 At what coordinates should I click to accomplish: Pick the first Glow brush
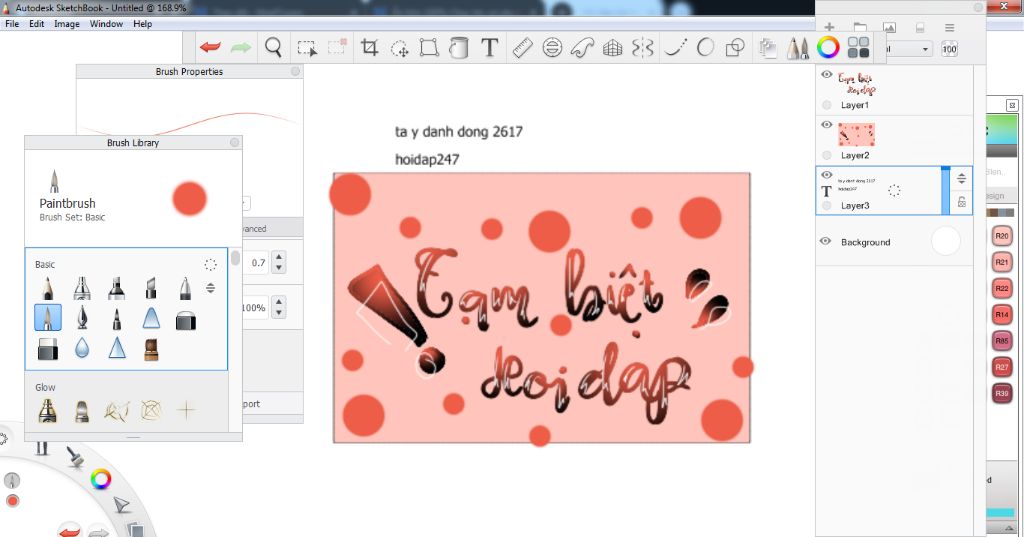pyautogui.click(x=48, y=410)
